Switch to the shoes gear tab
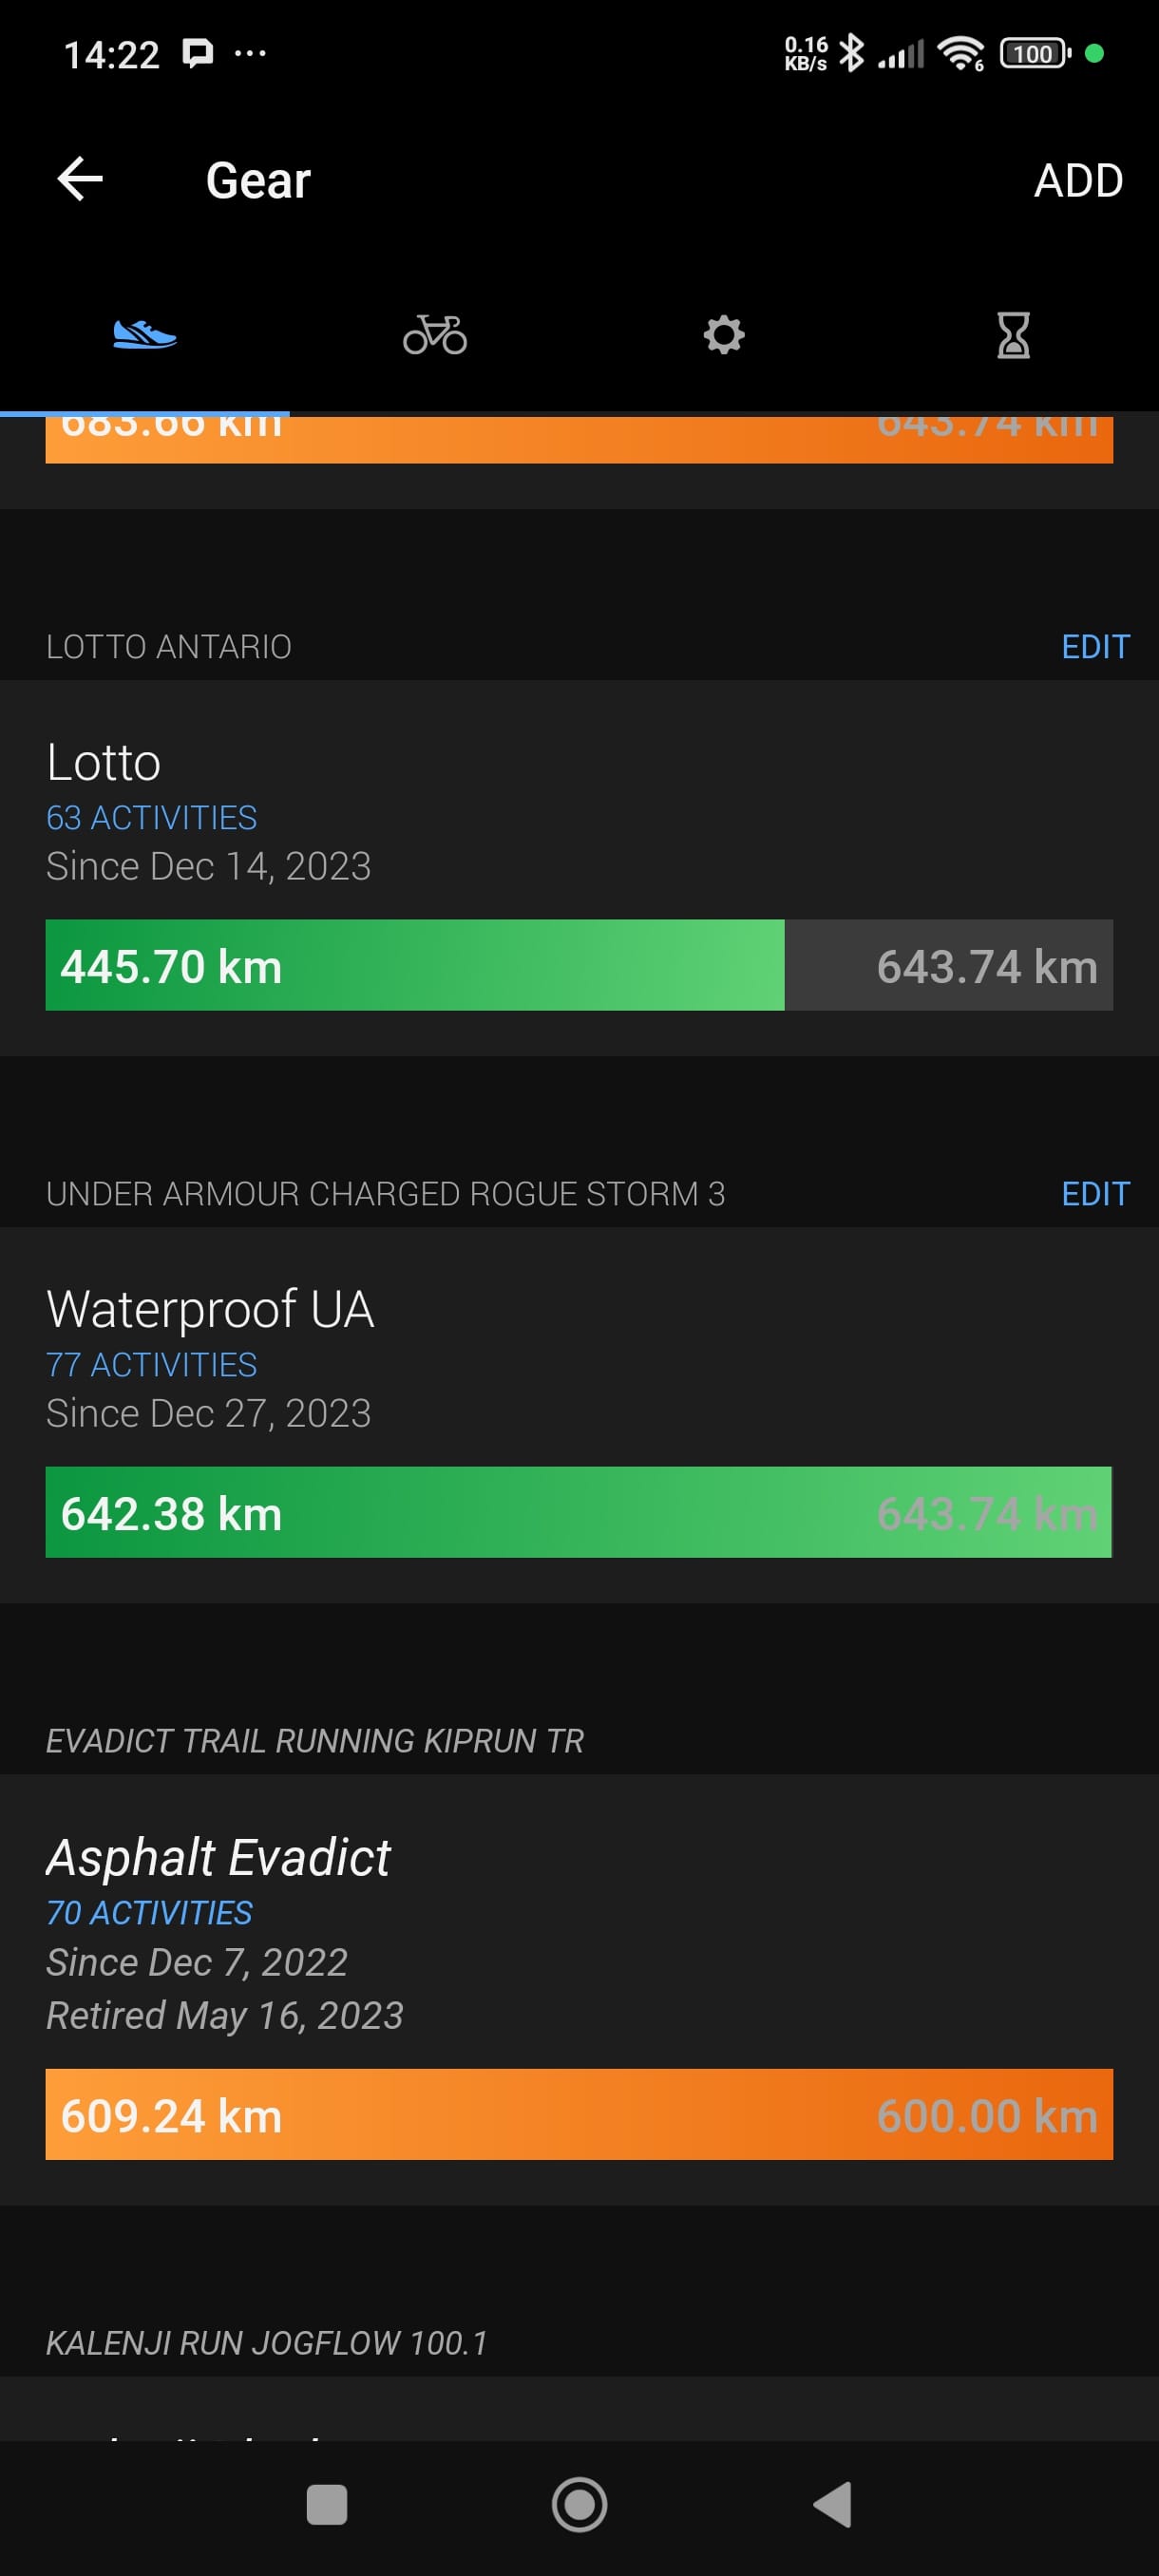 click(x=145, y=334)
